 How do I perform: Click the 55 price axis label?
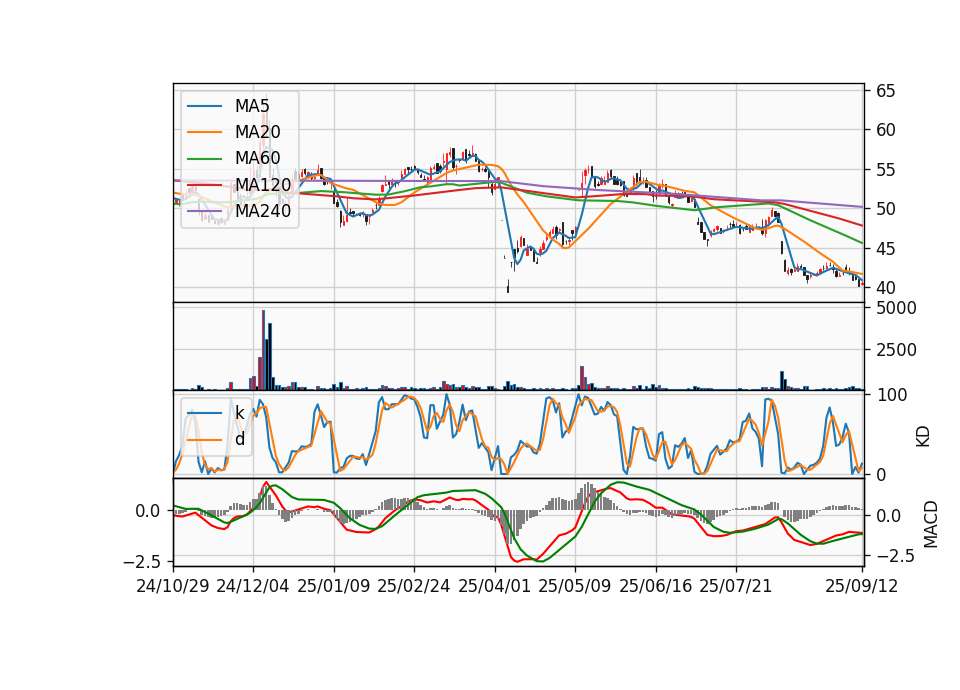point(885,170)
